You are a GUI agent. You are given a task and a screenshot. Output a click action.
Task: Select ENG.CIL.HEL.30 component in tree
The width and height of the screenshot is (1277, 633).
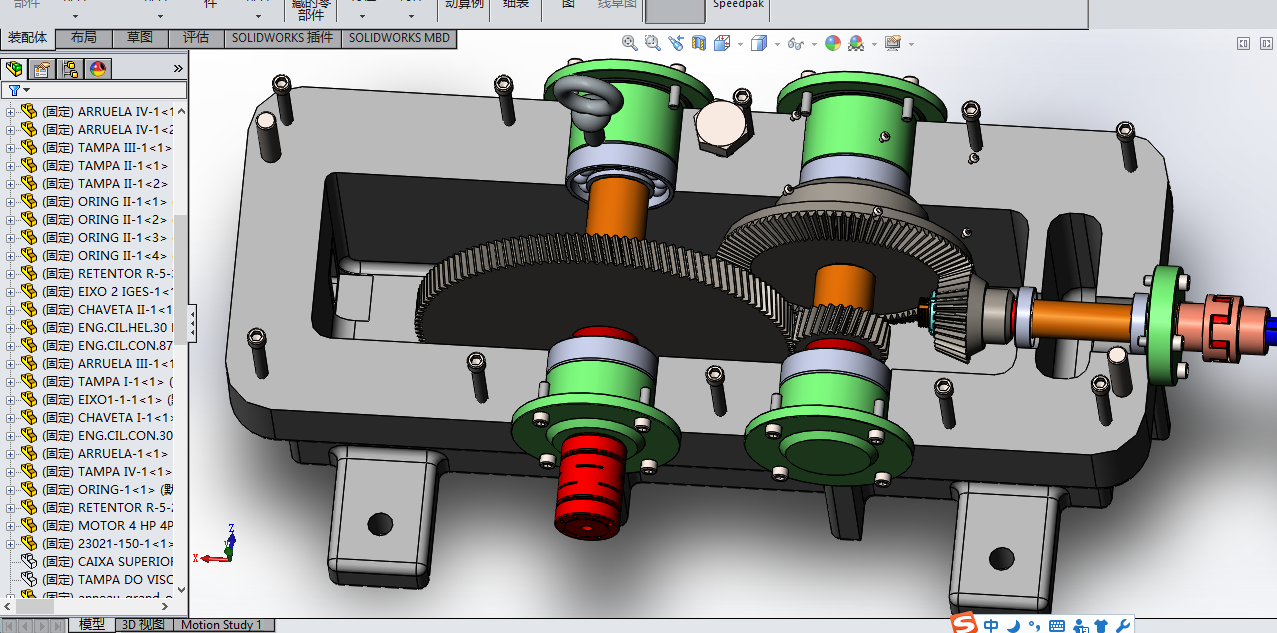tap(125, 328)
